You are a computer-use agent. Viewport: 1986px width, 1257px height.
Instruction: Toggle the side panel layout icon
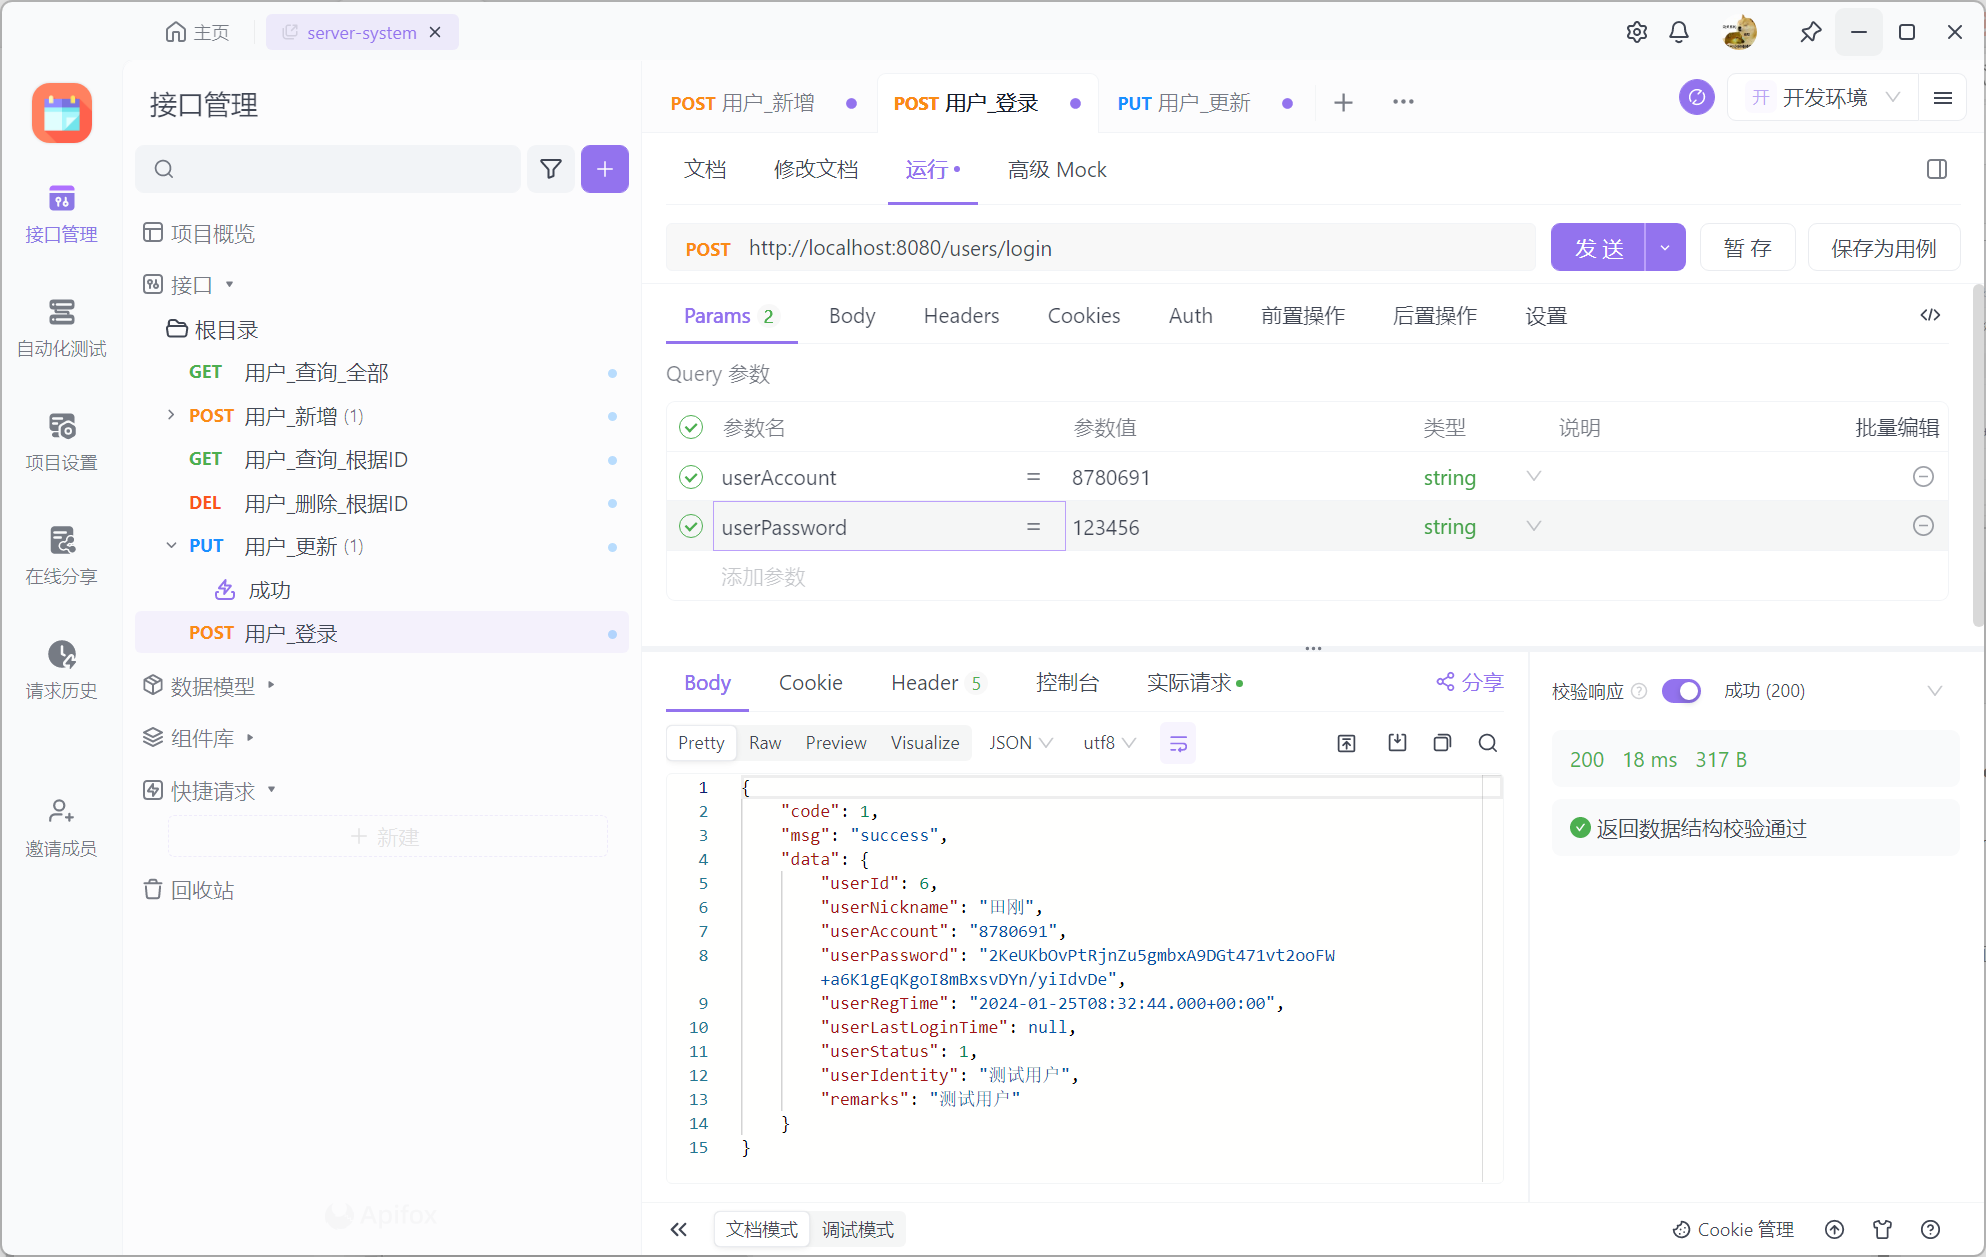coord(1937,169)
